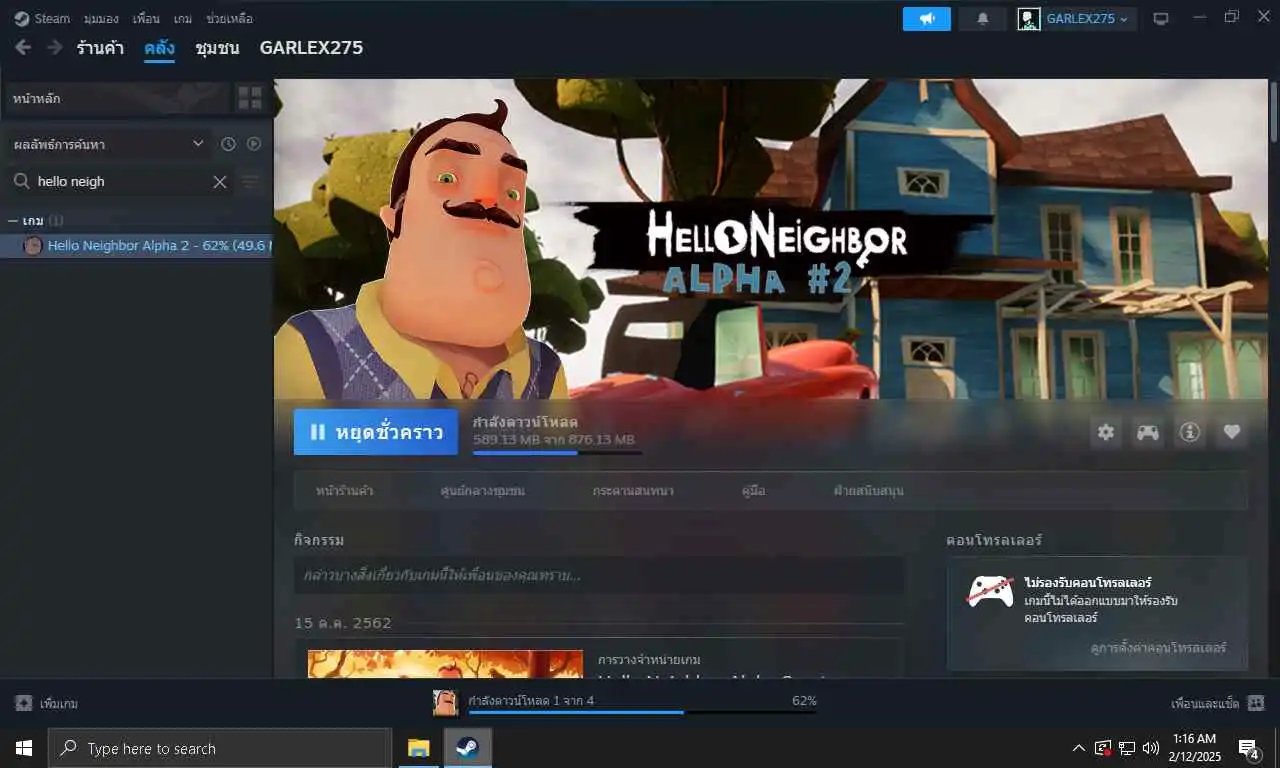Screen dimensions: 1280x768
Task: Show game info with the i icon
Action: (x=1189, y=432)
